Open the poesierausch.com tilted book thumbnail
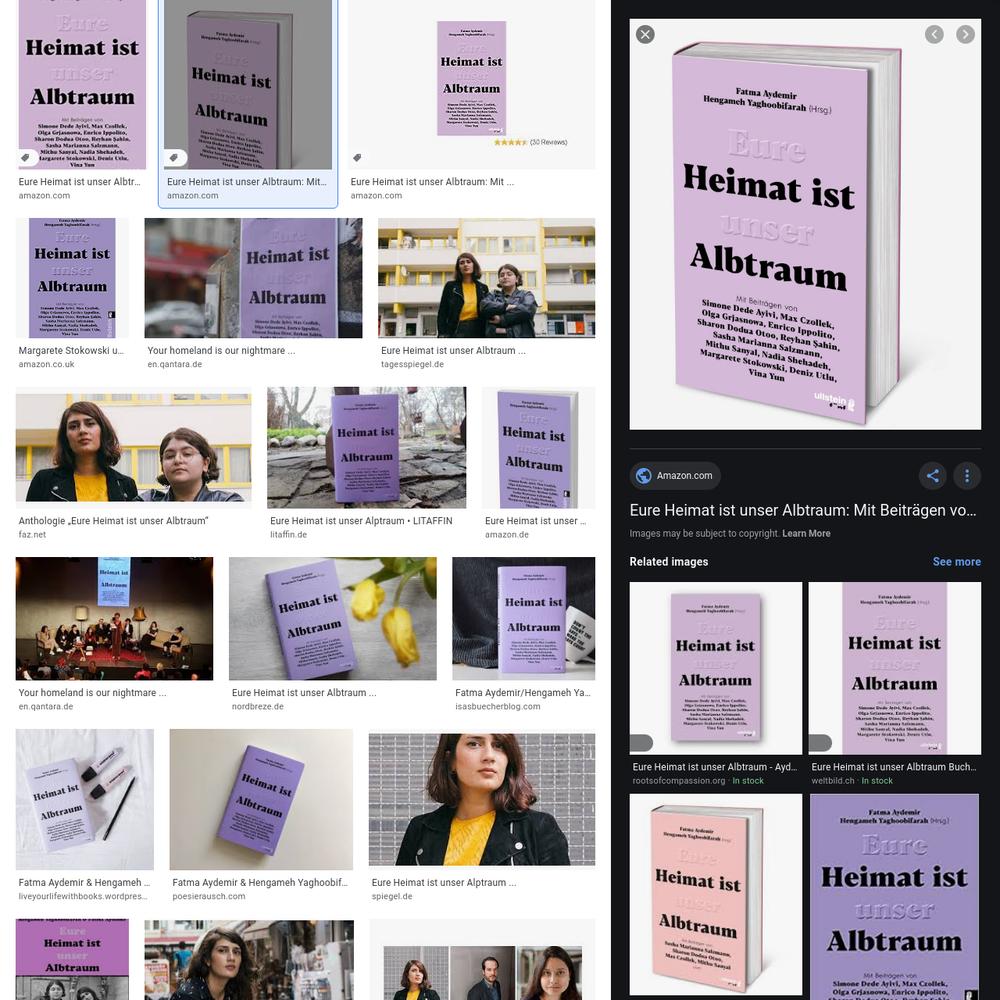Image resolution: width=1000 pixels, height=1000 pixels. click(261, 799)
